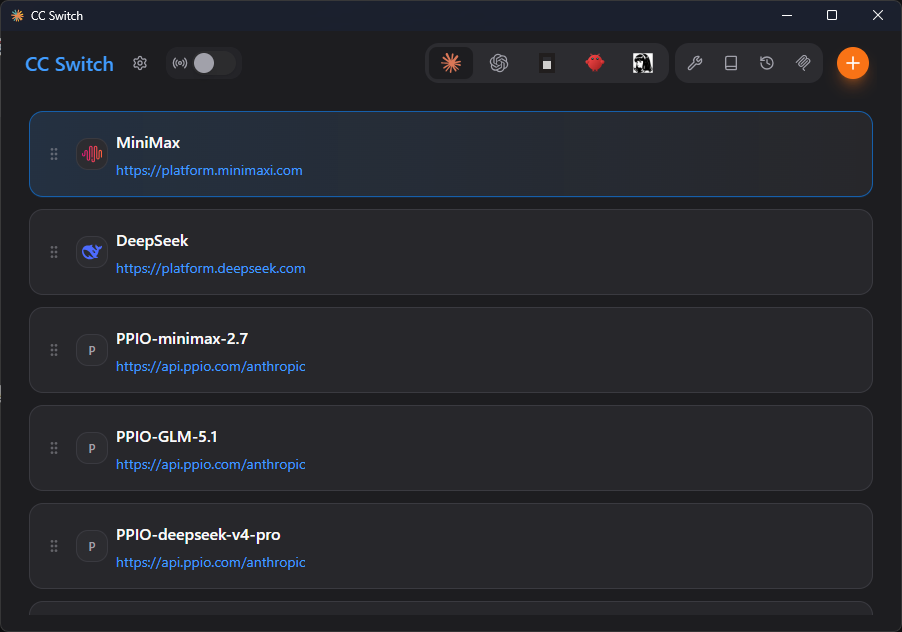Image resolution: width=902 pixels, height=632 pixels.
Task: Click the MiniMax drag handle
Action: point(53,154)
